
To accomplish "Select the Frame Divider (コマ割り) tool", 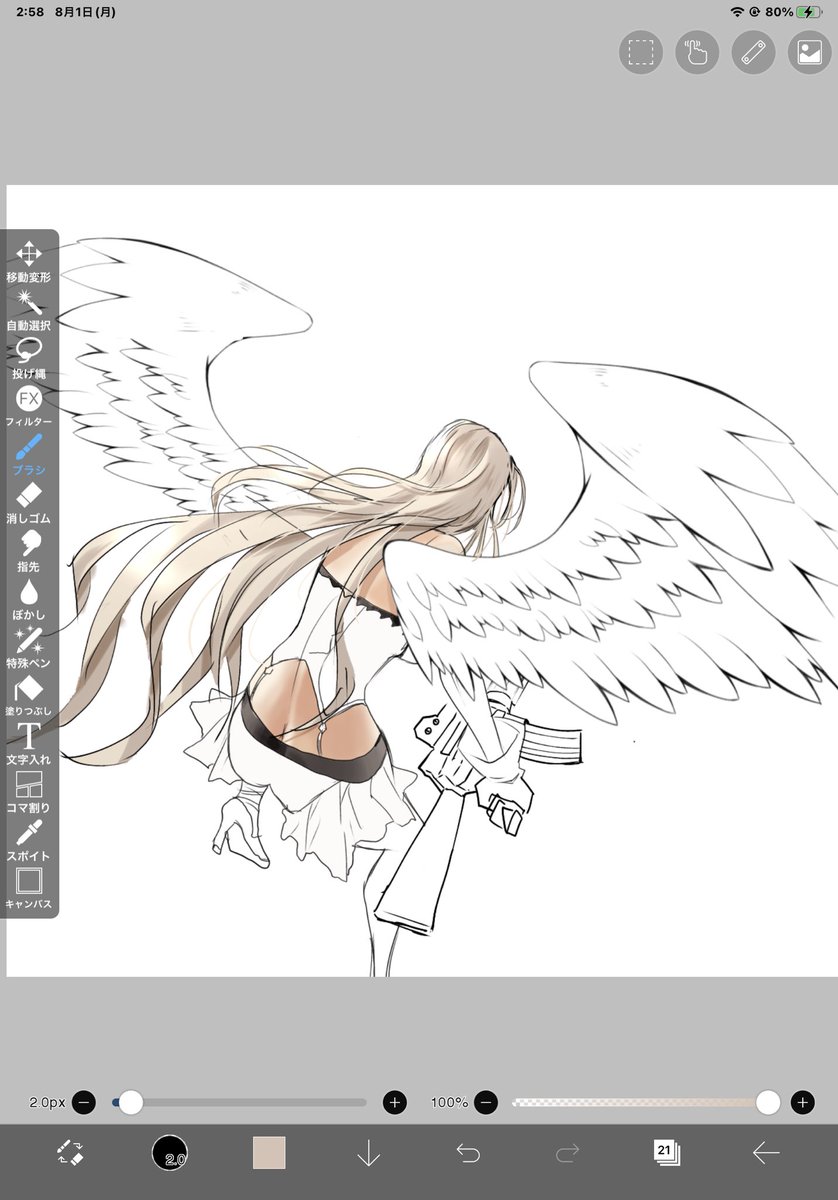I will click(28, 793).
